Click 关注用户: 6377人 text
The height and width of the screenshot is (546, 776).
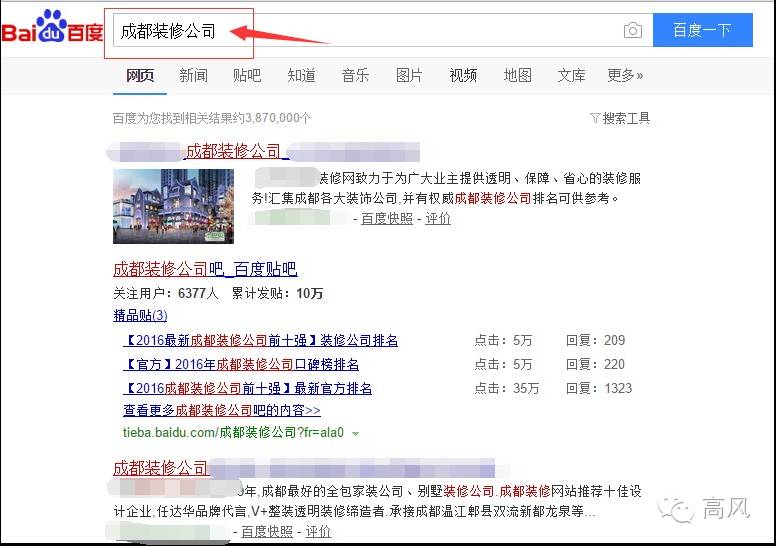(x=166, y=294)
